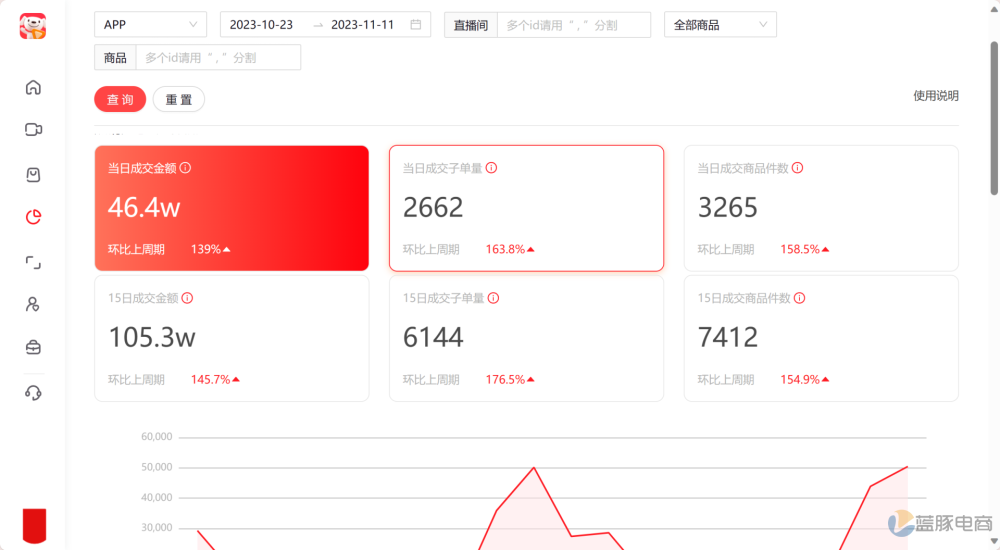This screenshot has width=1000, height=550.
Task: Open the user profile sidebar icon
Action: coord(33,304)
